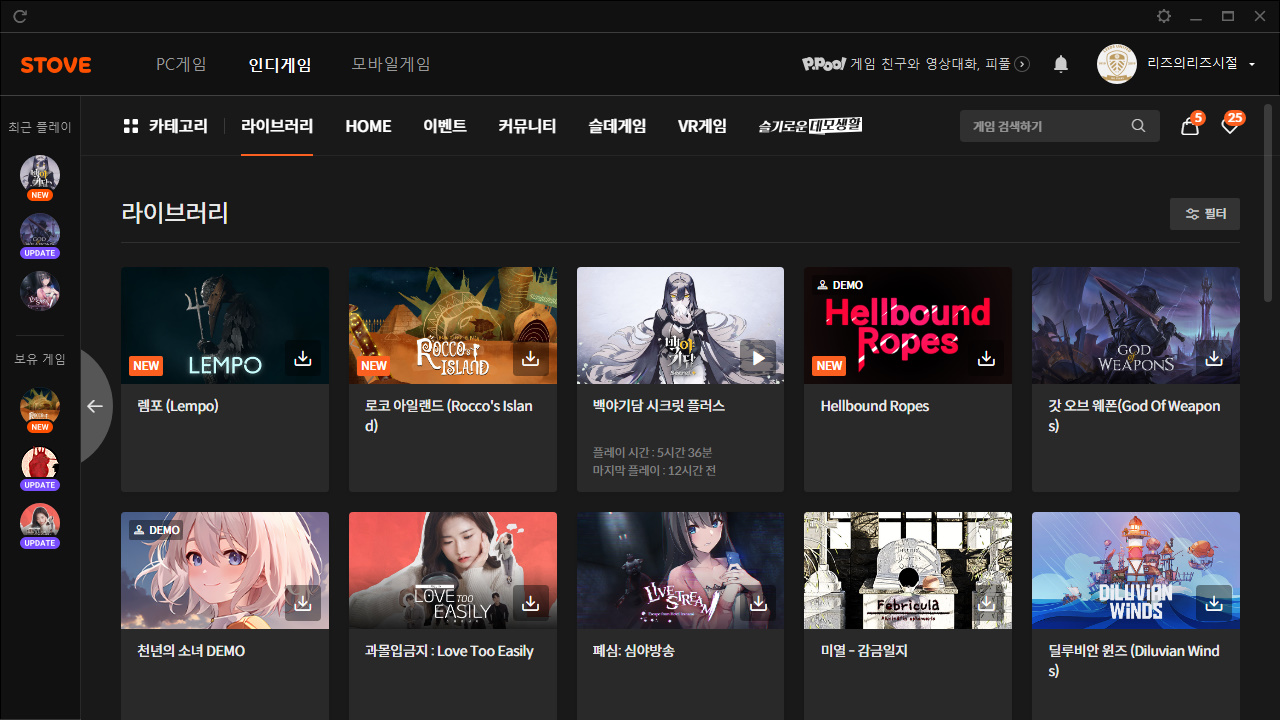Click the 천년의 소녀 DEMO title
This screenshot has width=1280, height=720.
191,651
